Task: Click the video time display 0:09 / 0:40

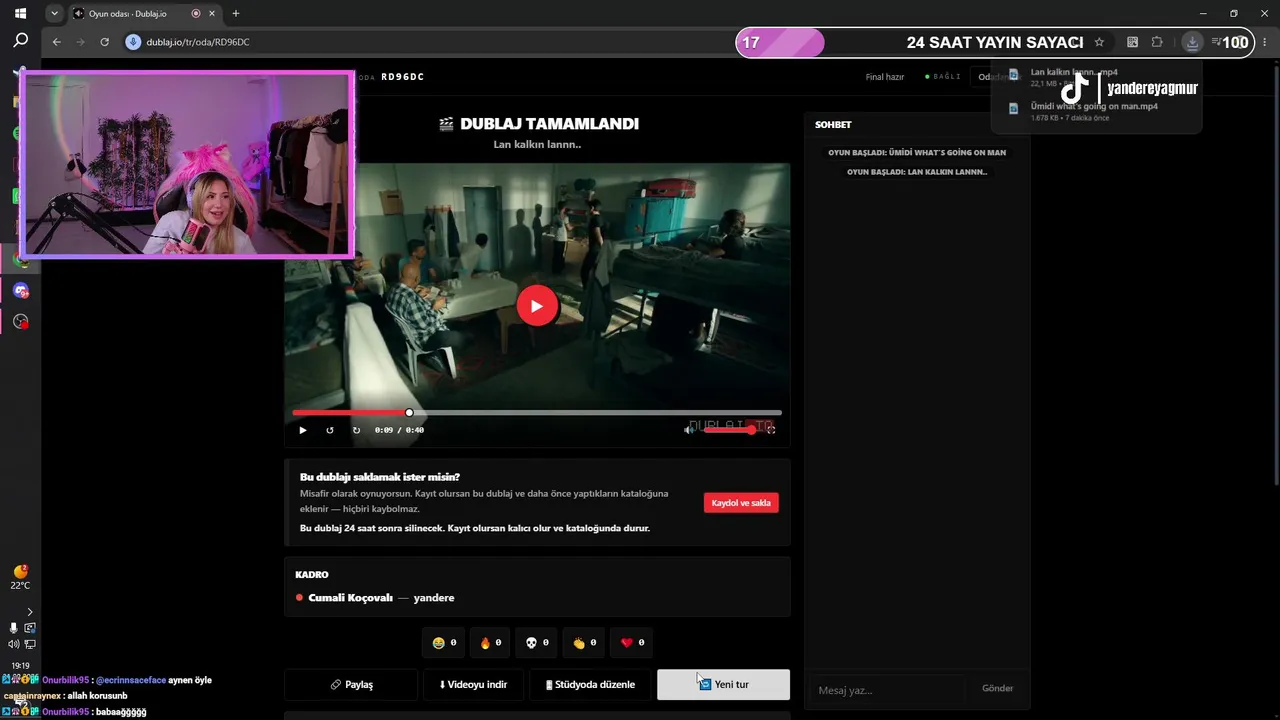Action: [x=399, y=430]
